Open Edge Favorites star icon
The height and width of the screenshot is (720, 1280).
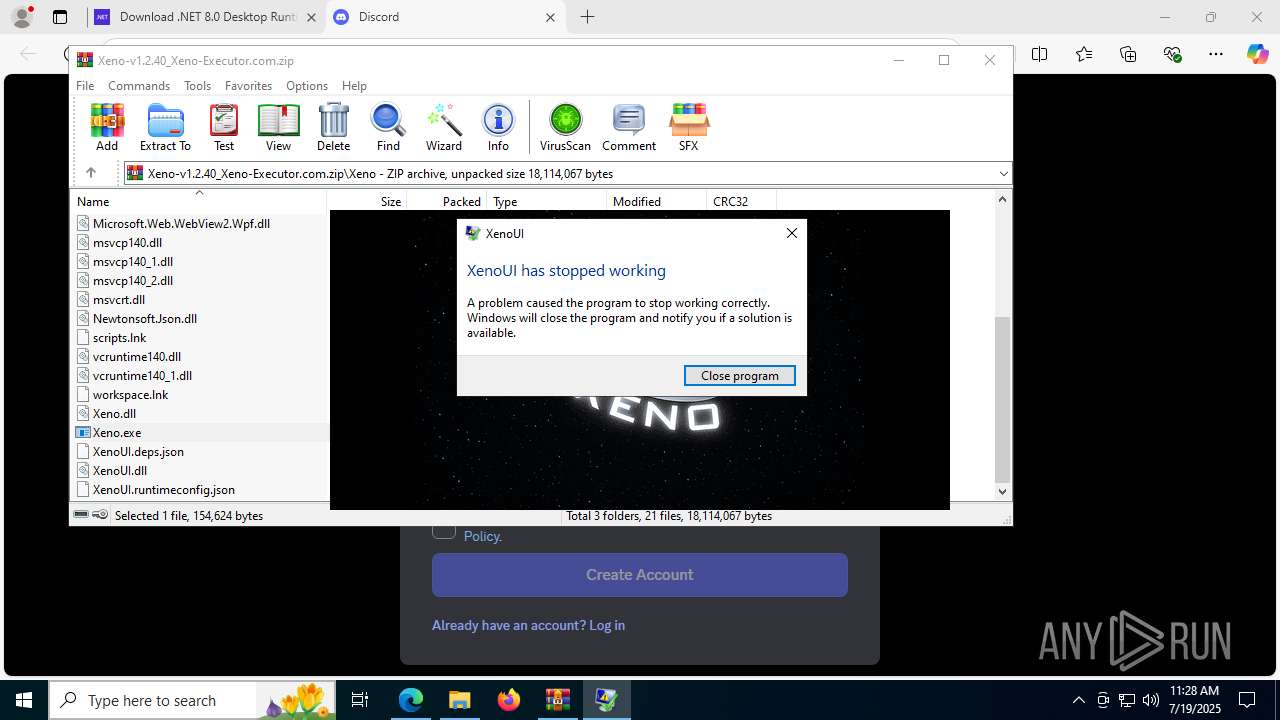point(1084,54)
